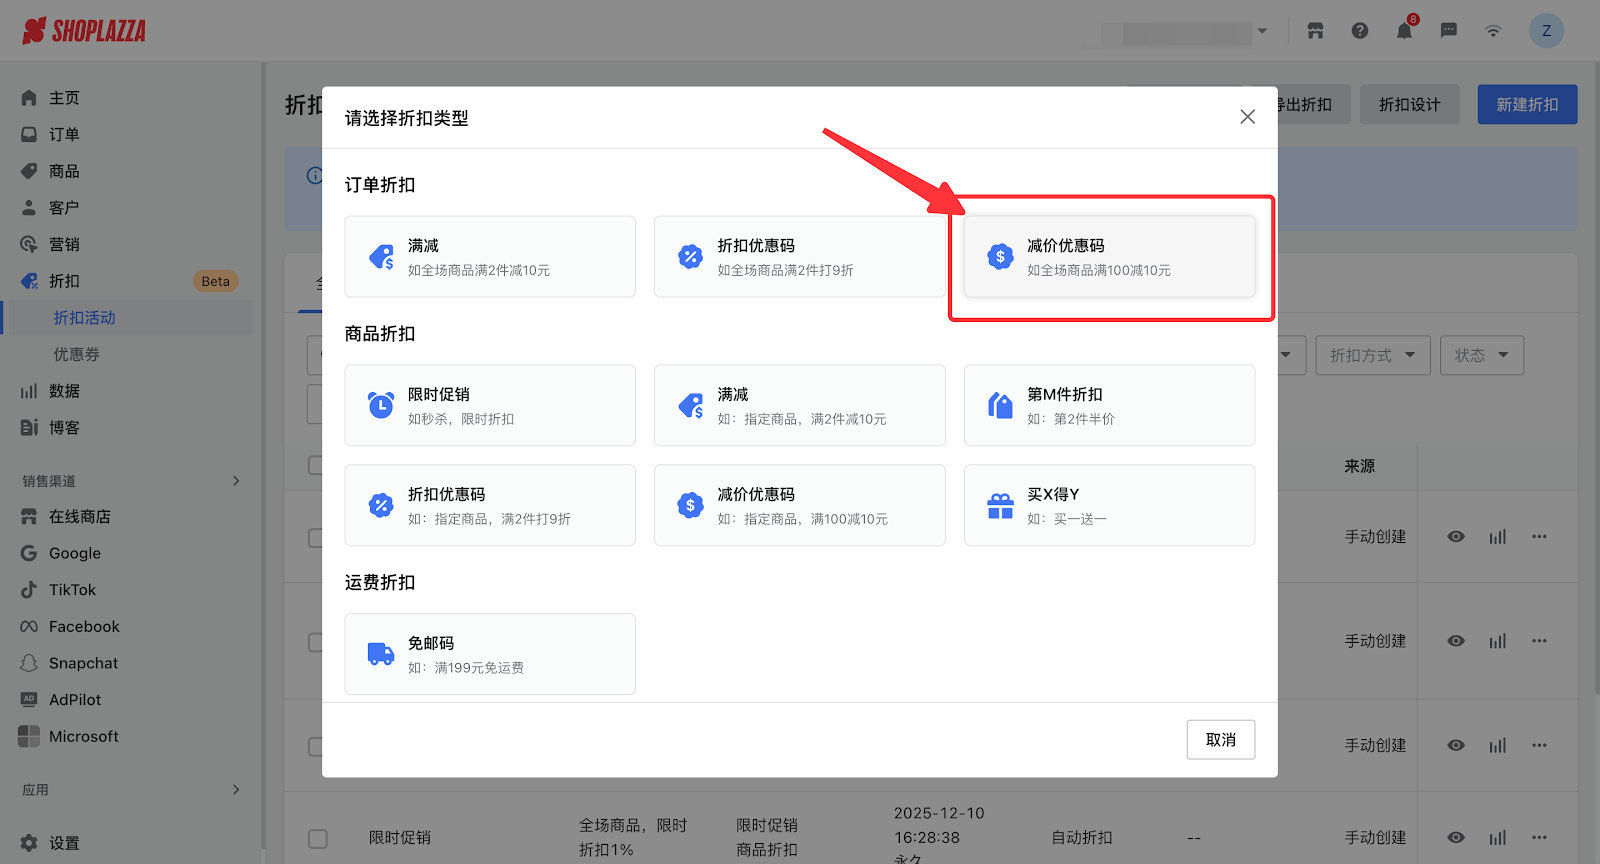Screen dimensions: 1600x864
Task: Open the chat messages icon
Action: (x=1448, y=31)
